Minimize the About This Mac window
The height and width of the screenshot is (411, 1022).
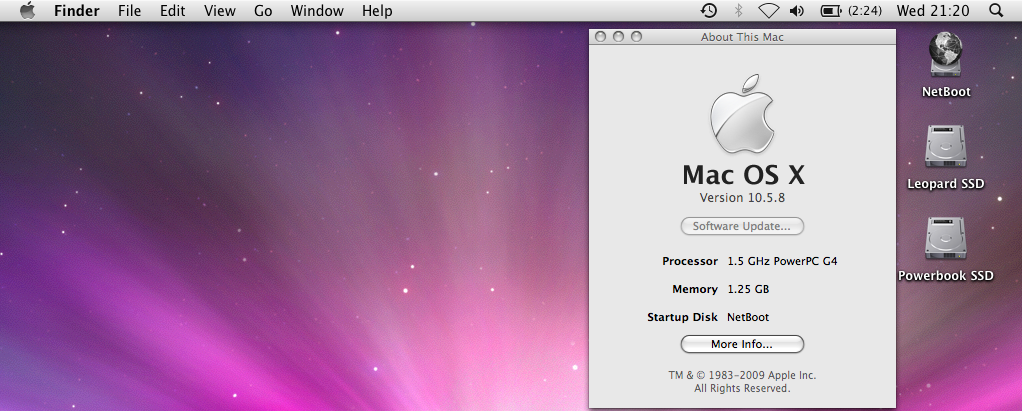coord(619,37)
